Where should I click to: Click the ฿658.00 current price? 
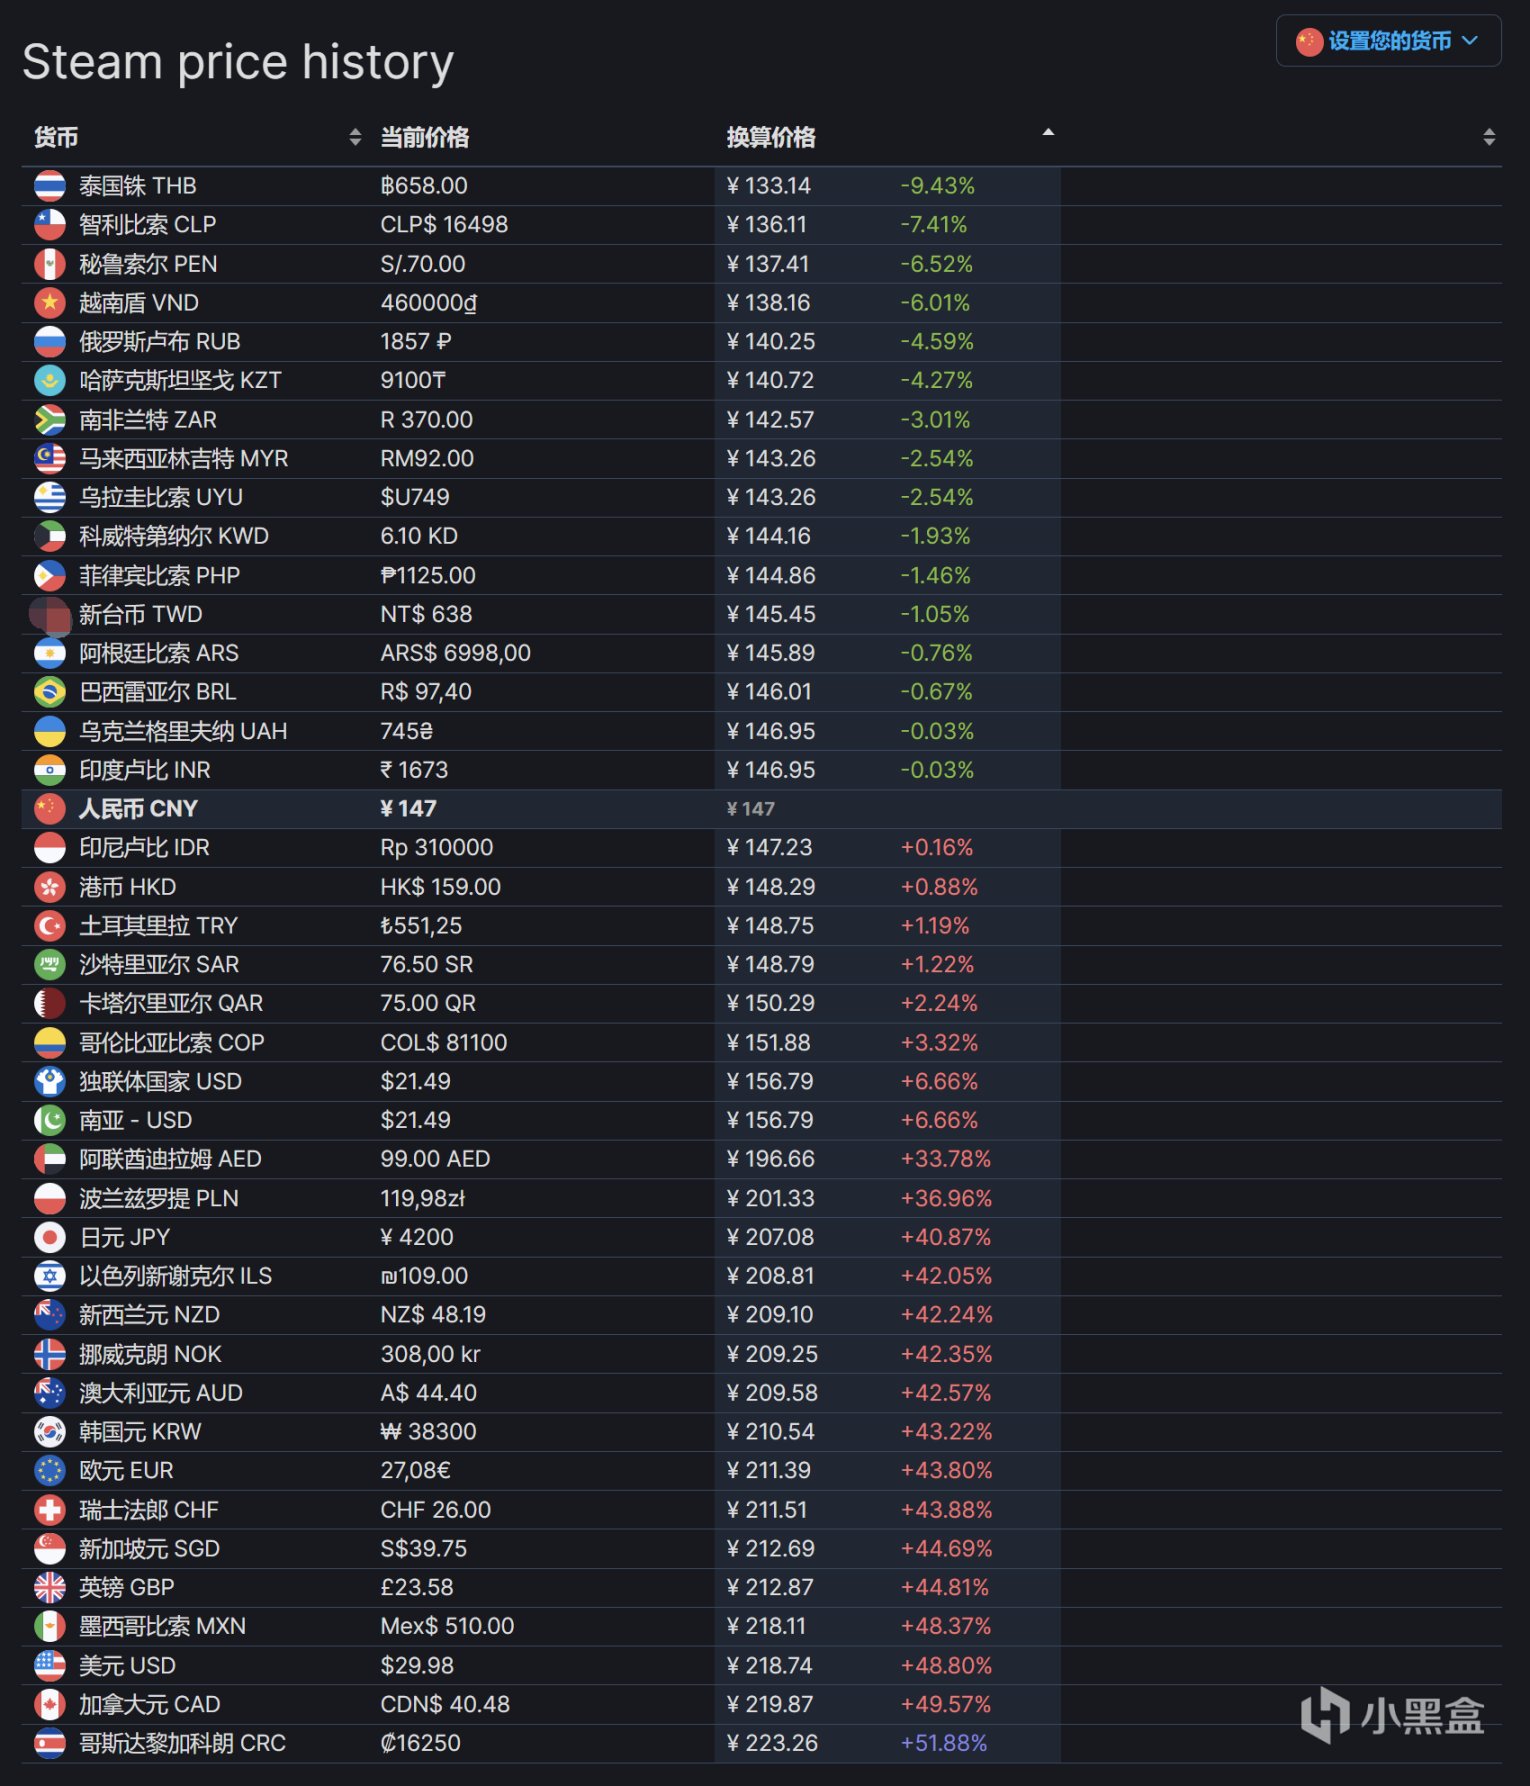(424, 186)
